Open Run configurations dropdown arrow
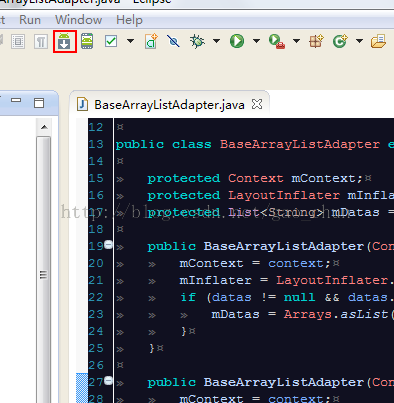394x403 pixels. (256, 41)
